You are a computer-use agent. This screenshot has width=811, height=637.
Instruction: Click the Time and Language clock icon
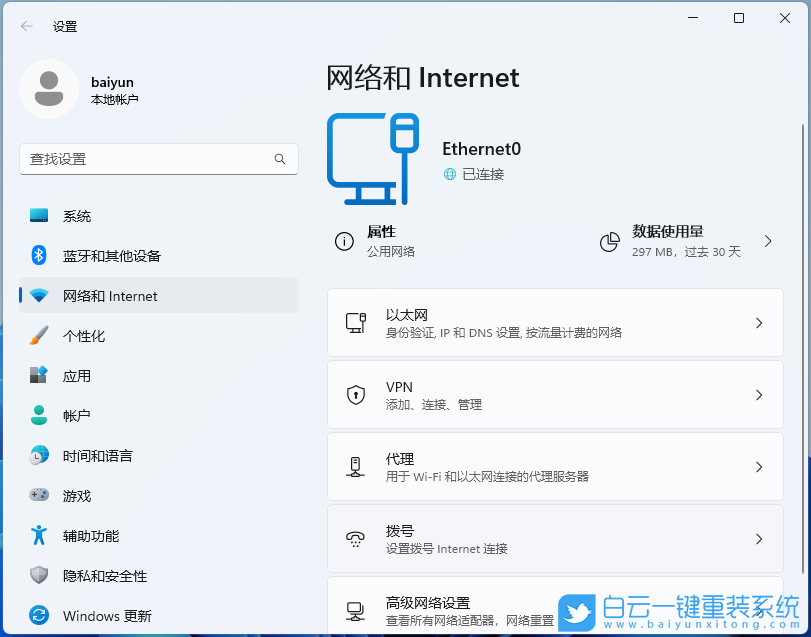point(37,455)
